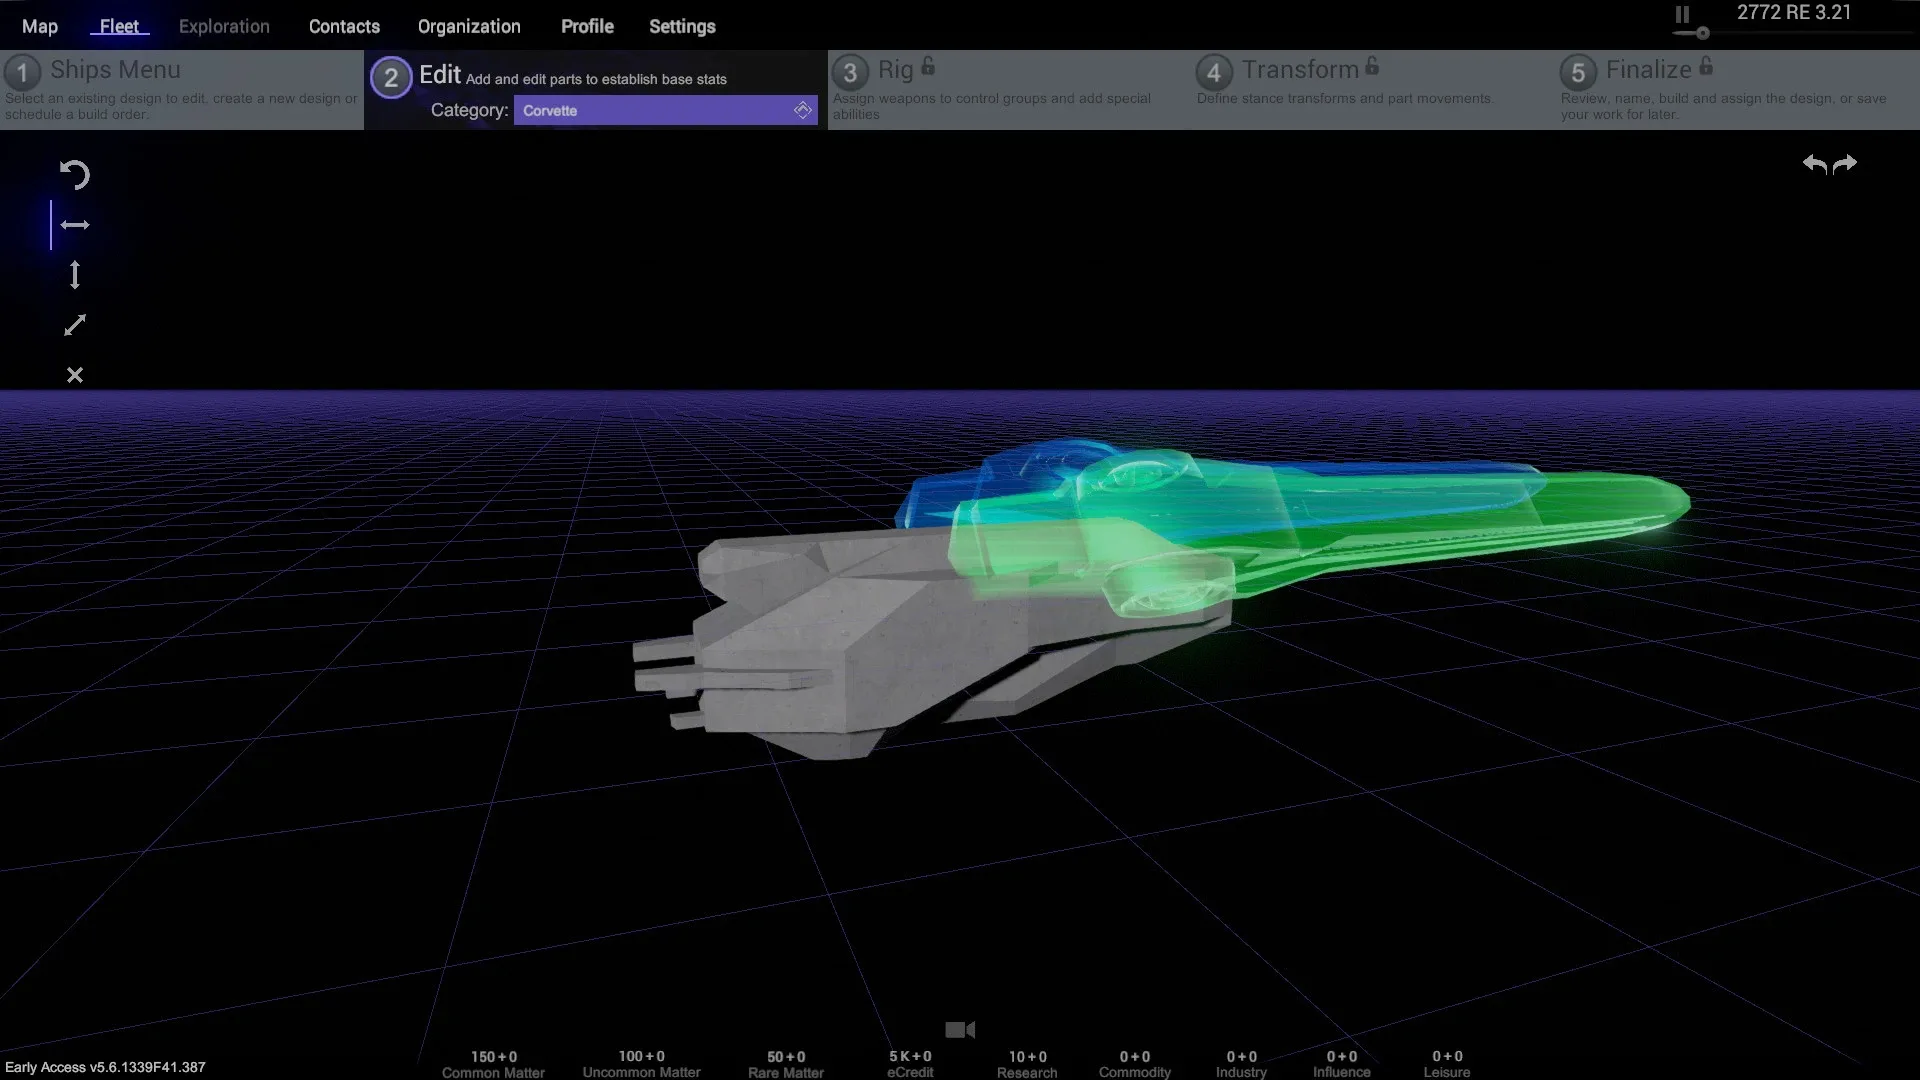Go to step 3 Rig
The image size is (1920, 1080).
click(x=895, y=71)
